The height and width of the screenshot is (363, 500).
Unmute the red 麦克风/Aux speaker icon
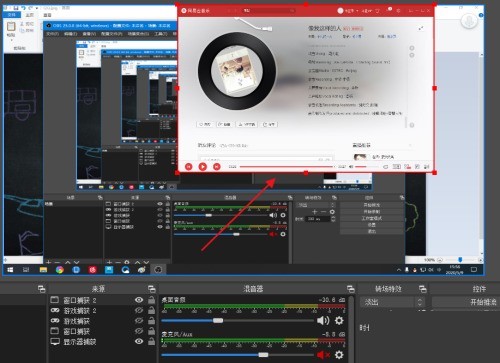coord(323,355)
